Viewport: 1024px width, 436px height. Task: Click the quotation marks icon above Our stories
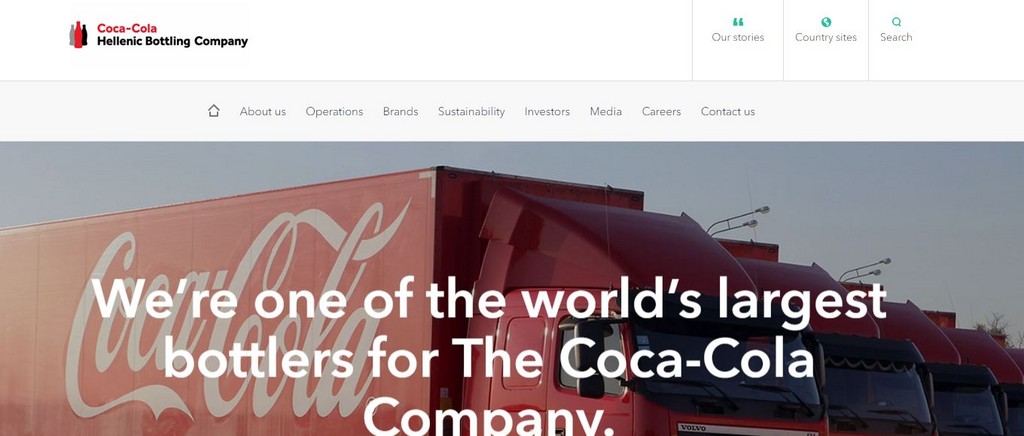pyautogui.click(x=738, y=22)
